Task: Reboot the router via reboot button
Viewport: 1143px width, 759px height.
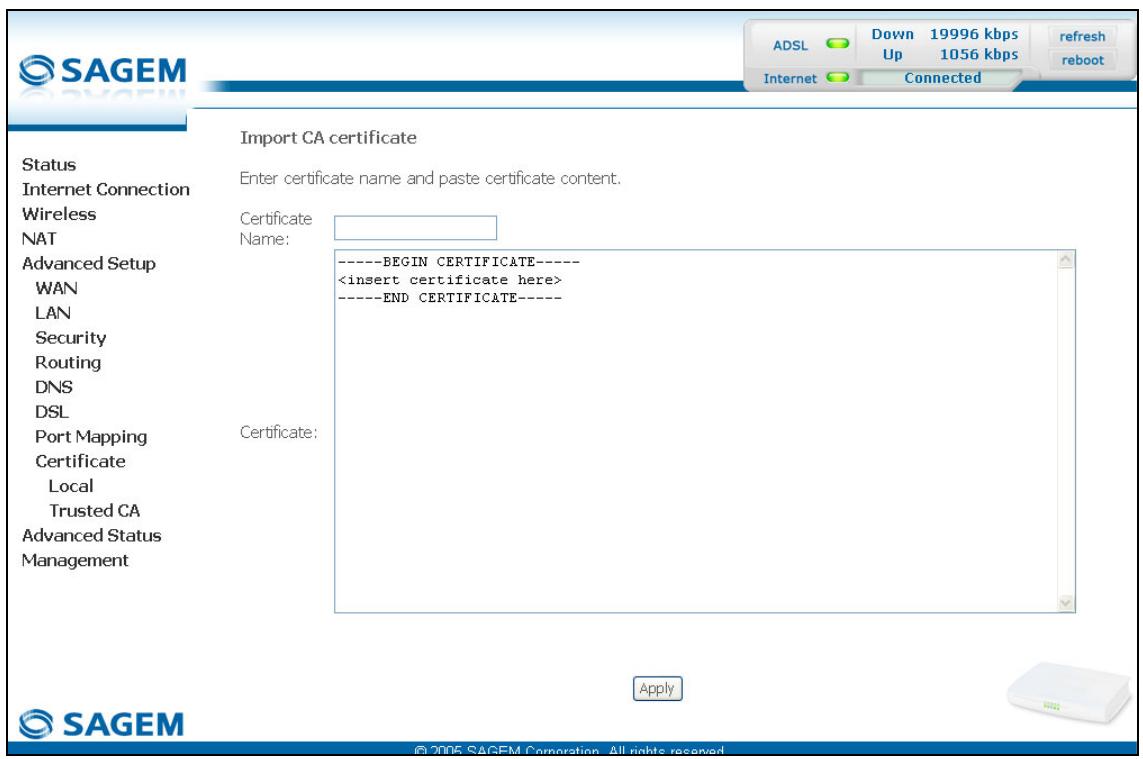Action: (1082, 60)
